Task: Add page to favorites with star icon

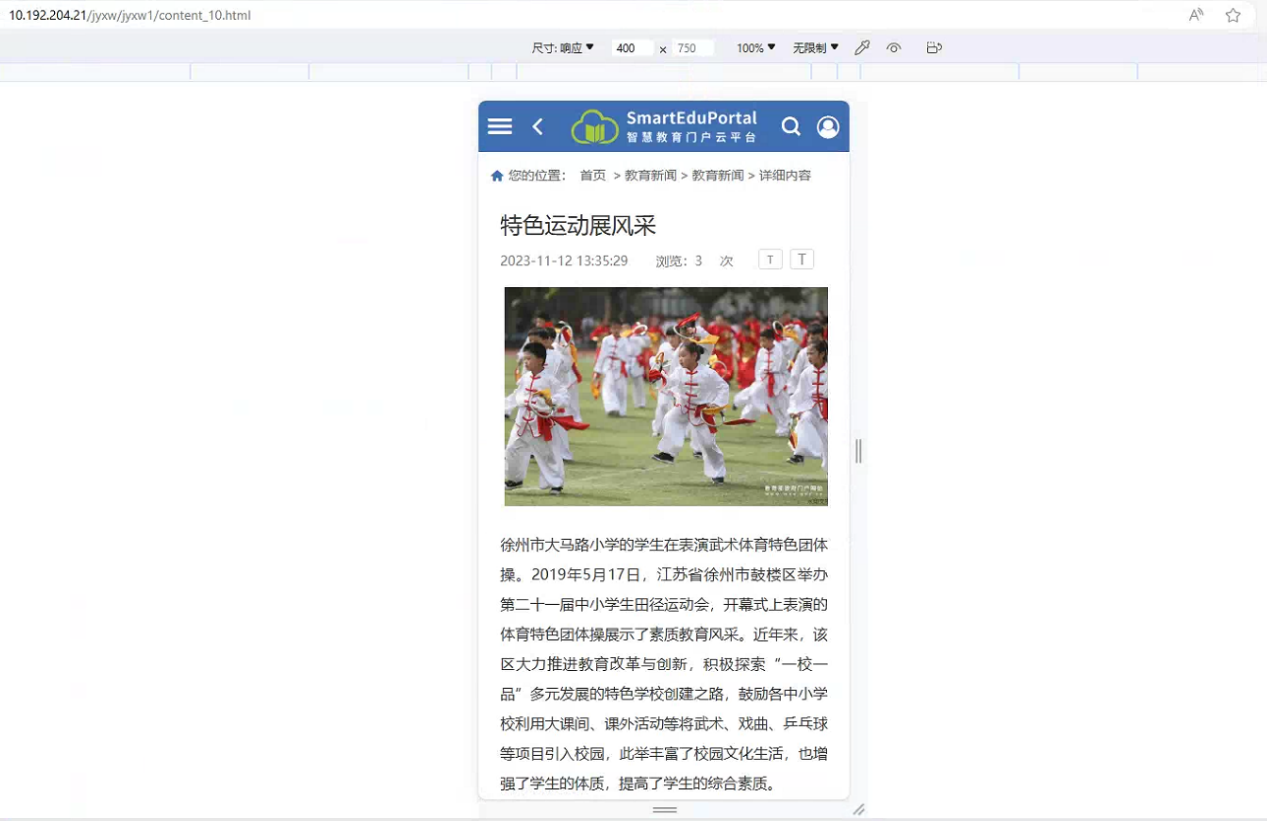Action: pos(1233,15)
